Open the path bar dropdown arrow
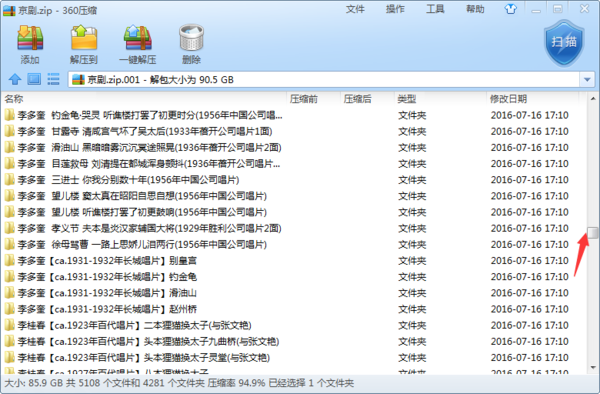This screenshot has height=394, width=600. pyautogui.click(x=587, y=80)
